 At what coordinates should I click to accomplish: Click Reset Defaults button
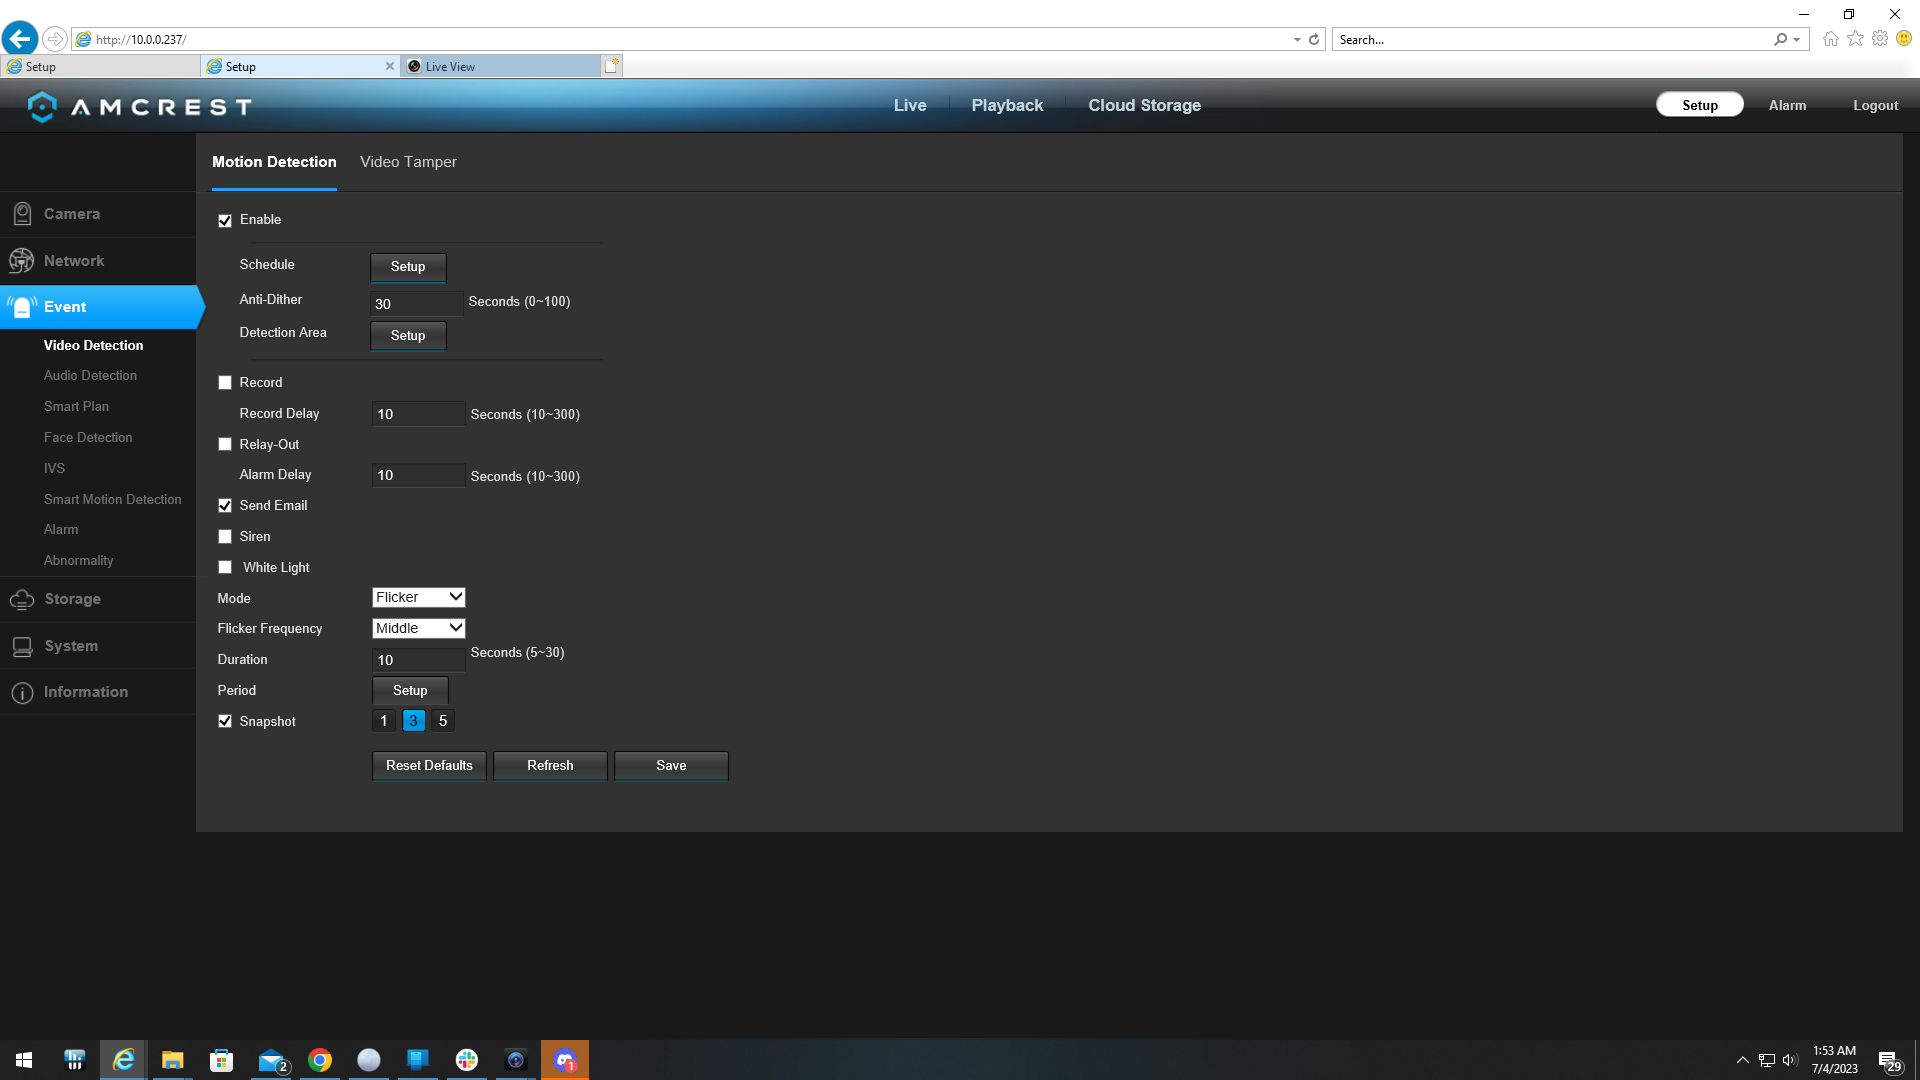429,766
